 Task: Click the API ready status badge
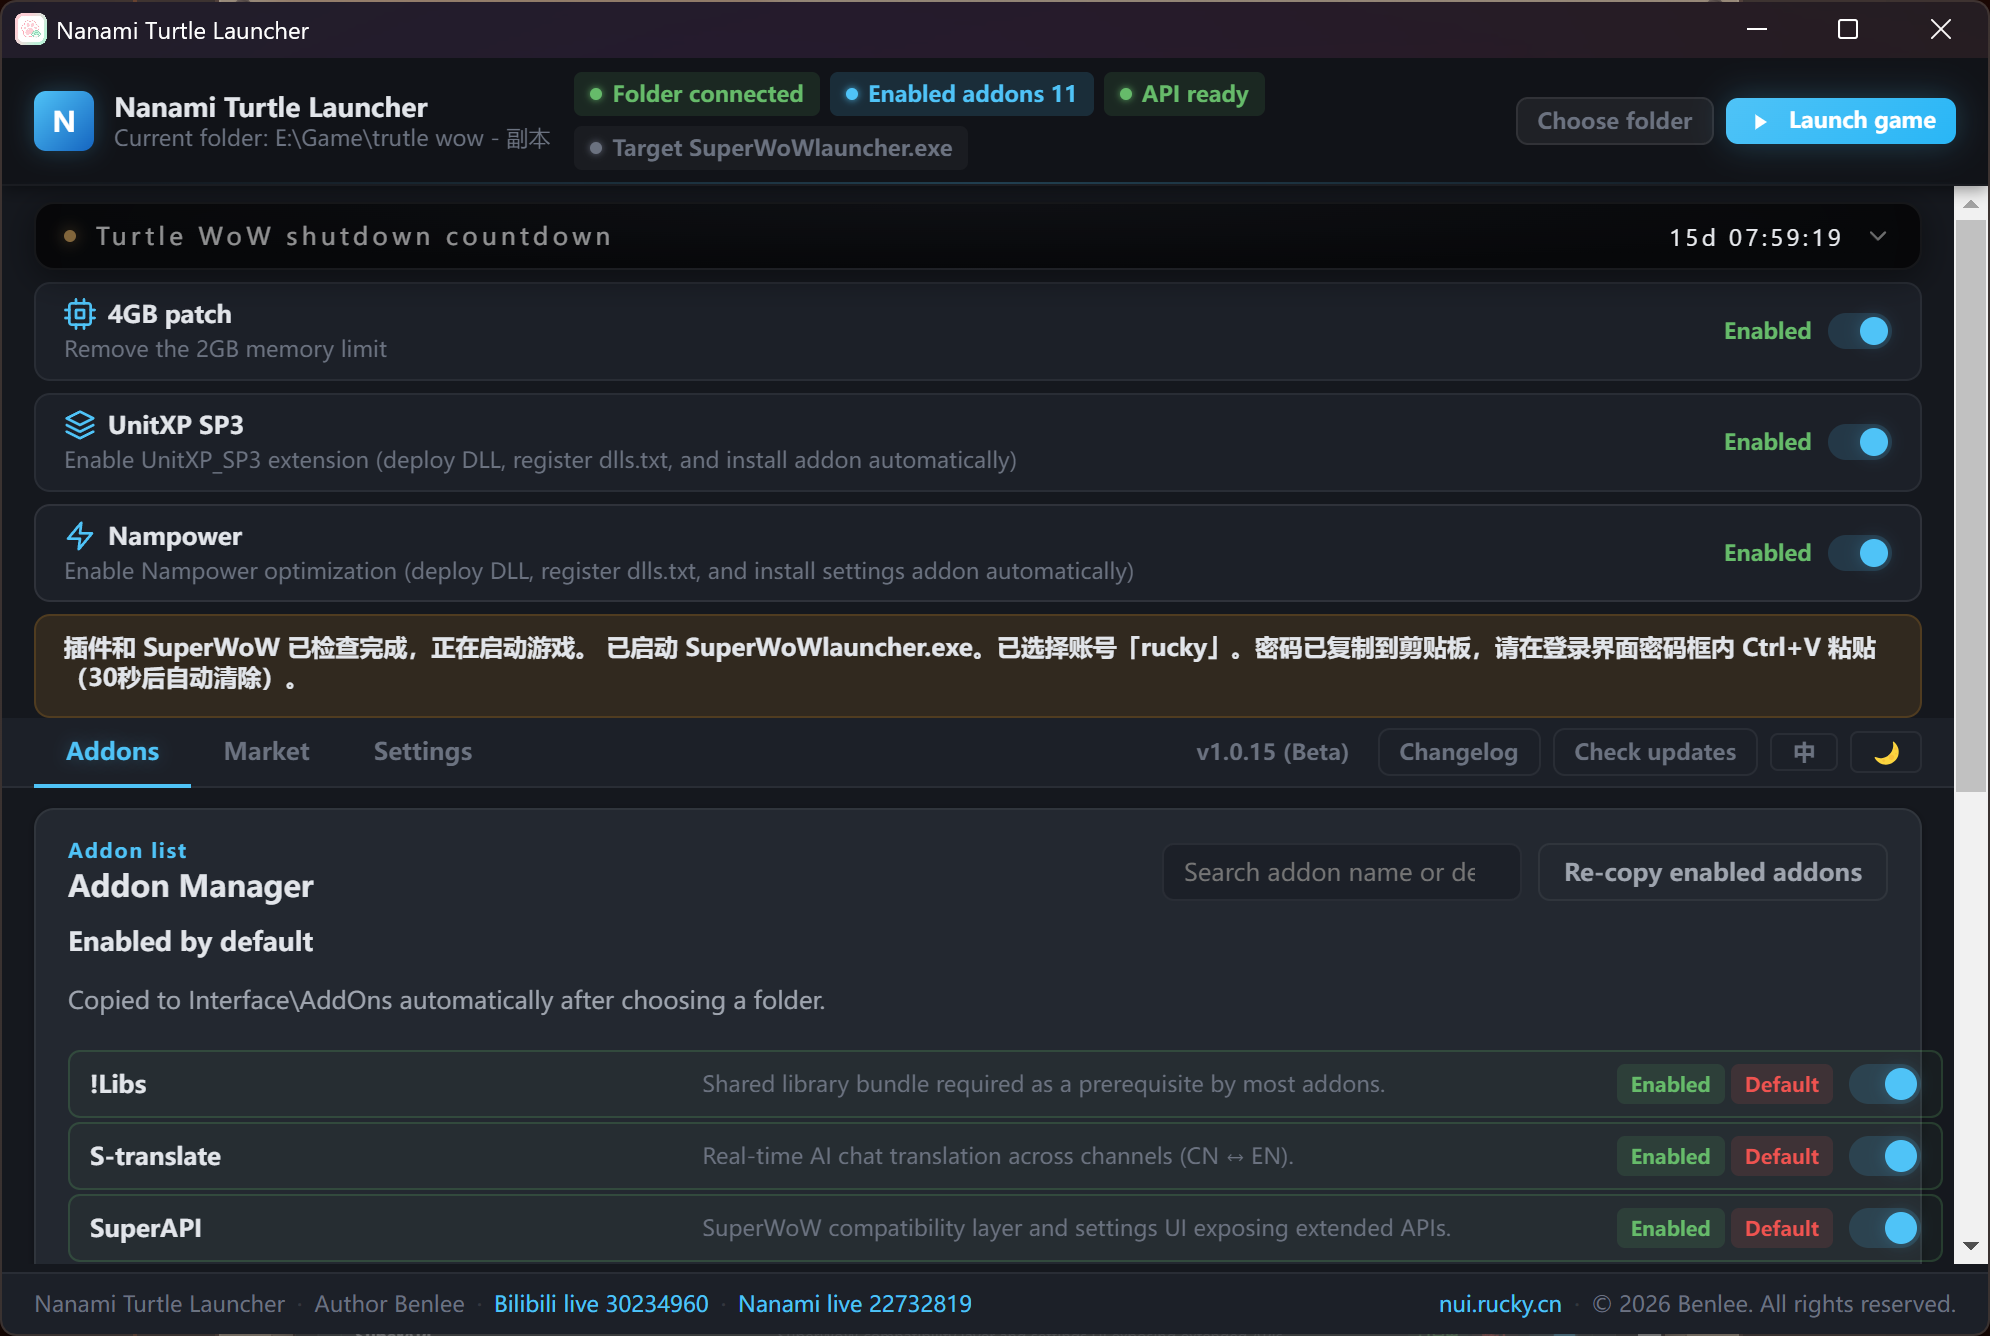1184,94
